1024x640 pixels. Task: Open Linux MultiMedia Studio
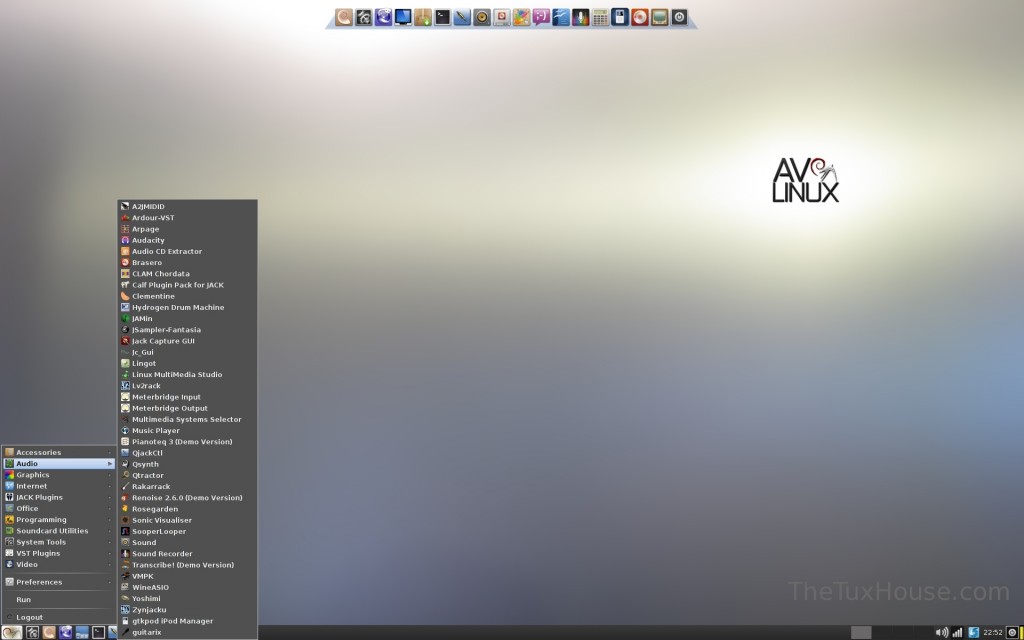(x=187, y=374)
